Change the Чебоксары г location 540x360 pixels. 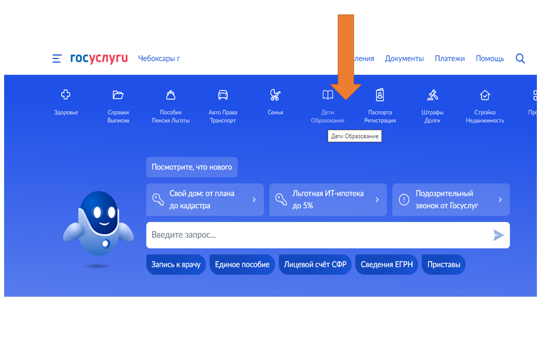(x=159, y=59)
